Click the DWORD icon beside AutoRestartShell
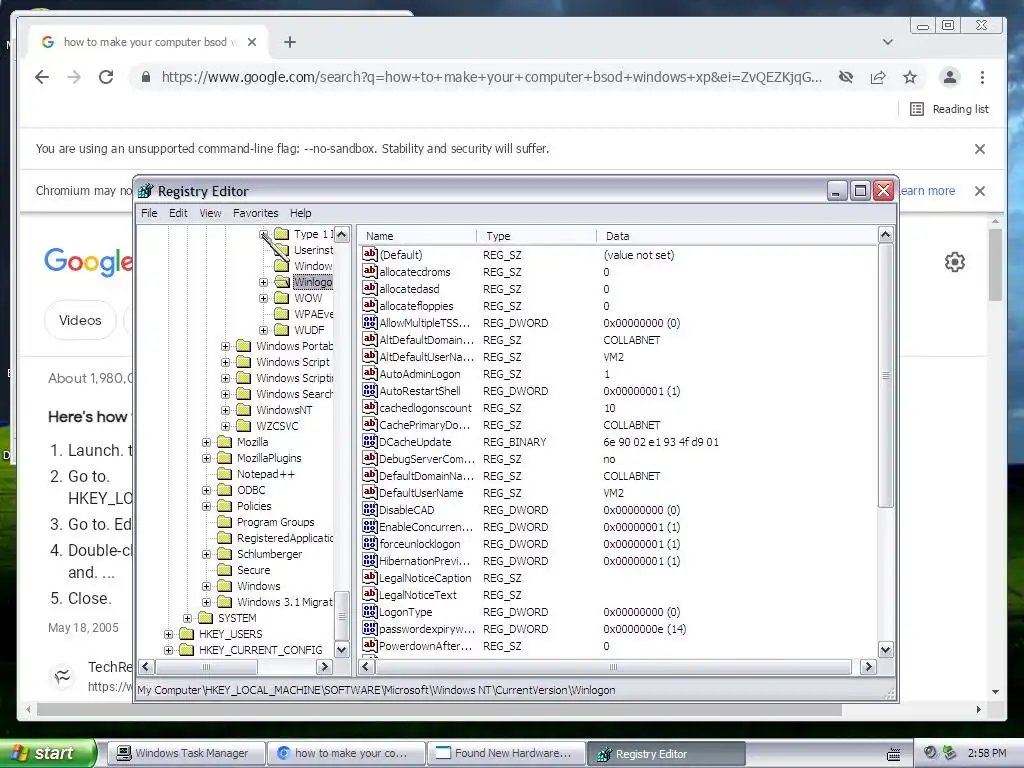 pyautogui.click(x=370, y=390)
